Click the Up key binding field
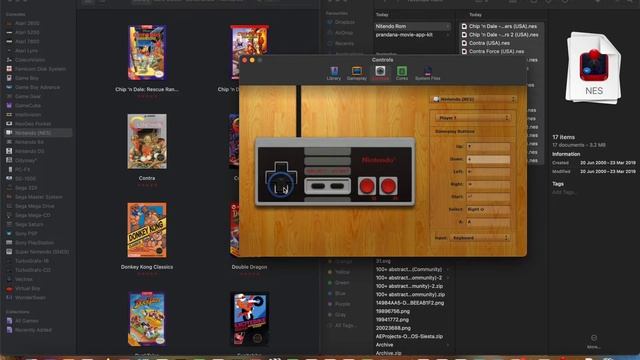The width and height of the screenshot is (640, 360). click(x=488, y=147)
